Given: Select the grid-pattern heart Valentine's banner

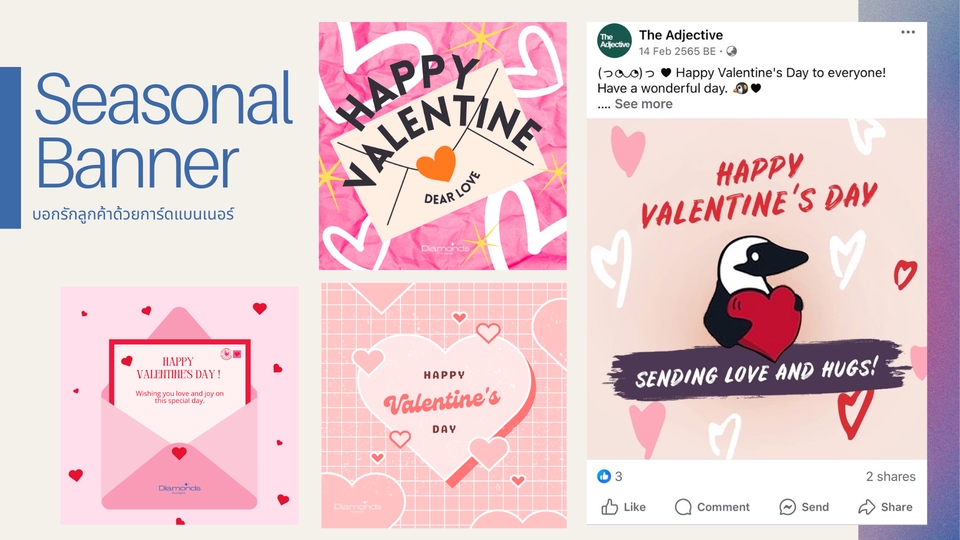Looking at the screenshot, I should 443,404.
